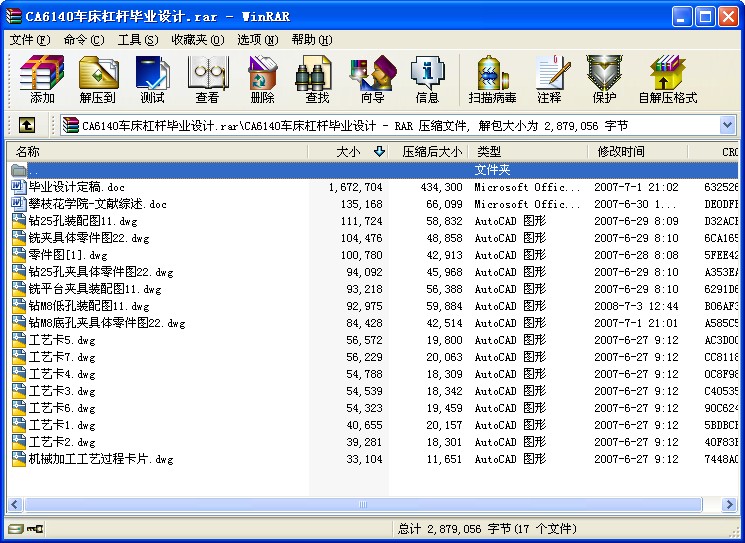The width and height of the screenshot is (745, 543).
Task: Click the 测试 (Test) toolbar icon
Action: [x=152, y=73]
